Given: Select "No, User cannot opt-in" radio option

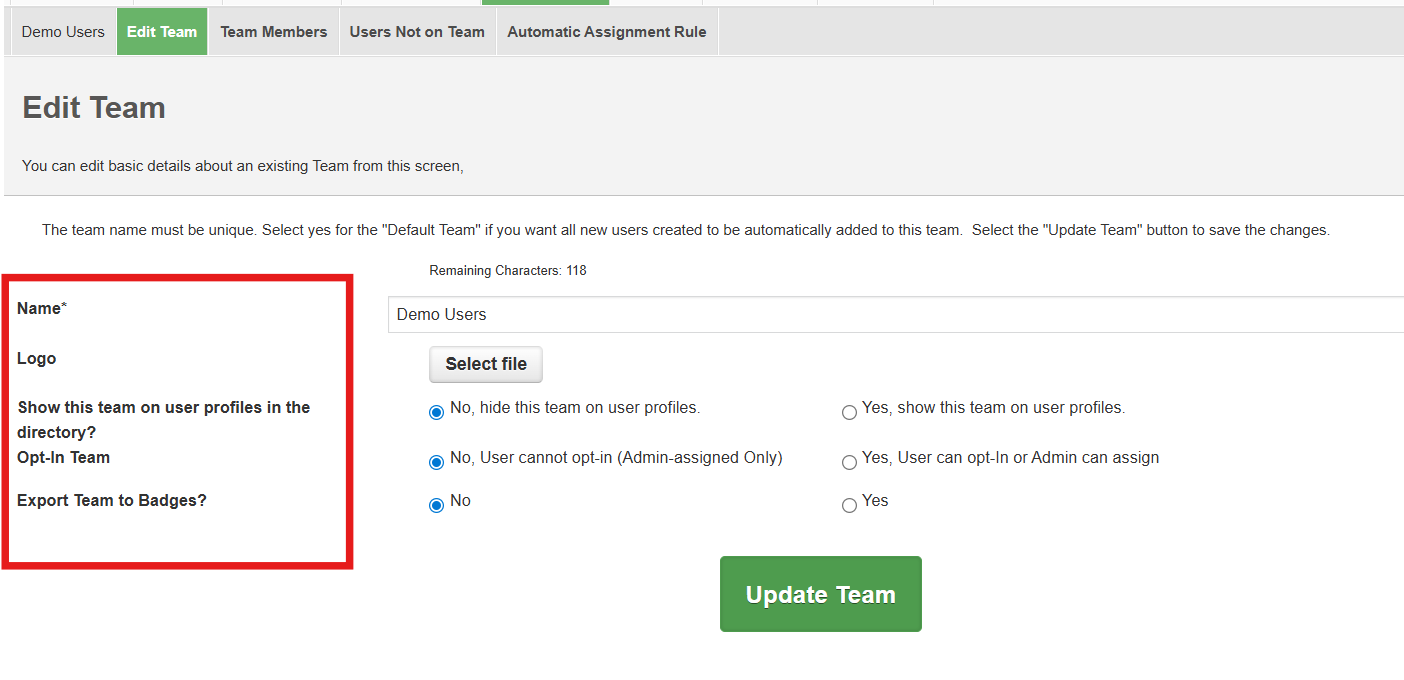Looking at the screenshot, I should (436, 462).
